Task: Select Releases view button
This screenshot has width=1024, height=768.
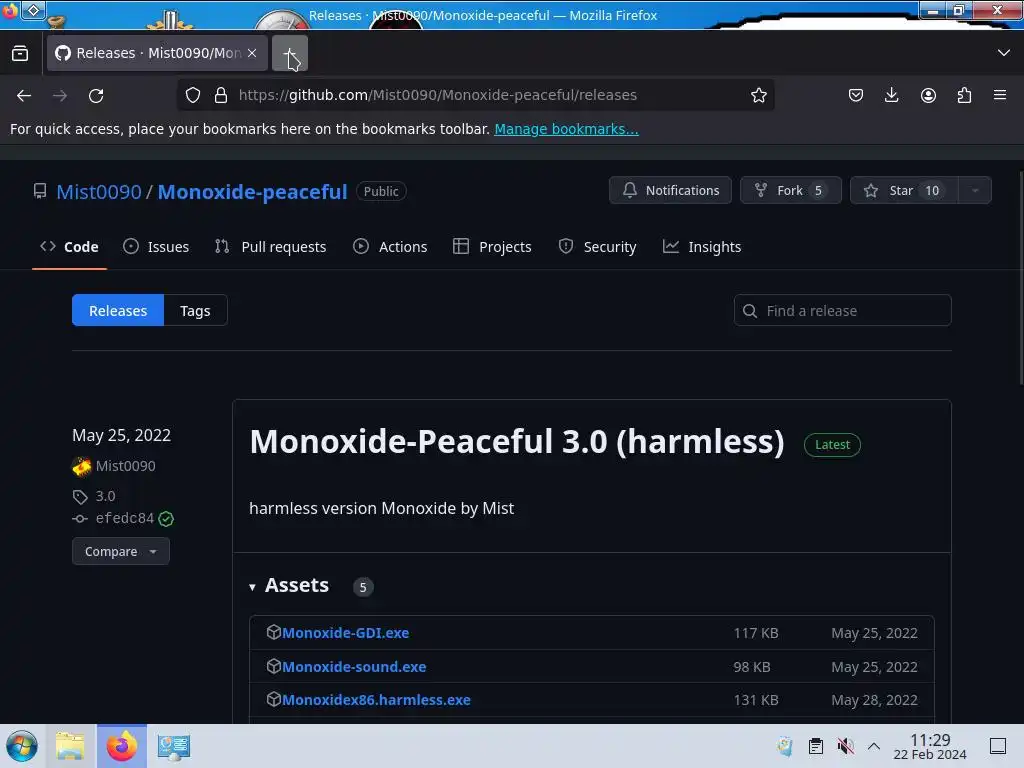Action: 118,310
